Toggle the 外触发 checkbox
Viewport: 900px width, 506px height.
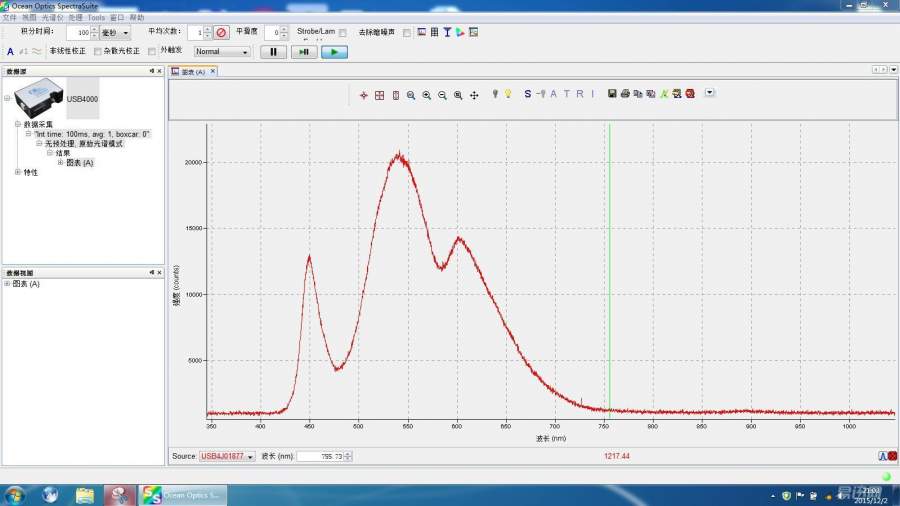[152, 51]
